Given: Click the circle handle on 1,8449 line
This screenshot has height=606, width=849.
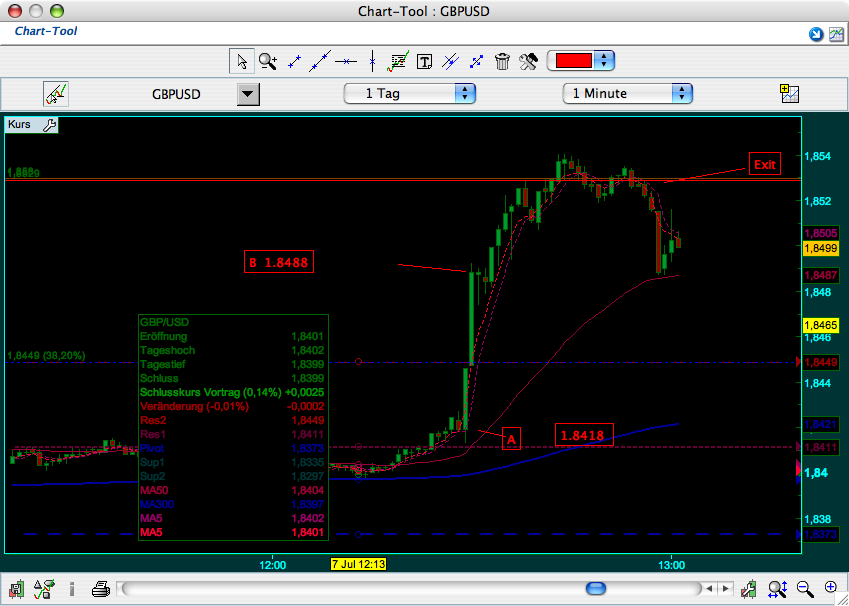Looking at the screenshot, I should pos(358,361).
